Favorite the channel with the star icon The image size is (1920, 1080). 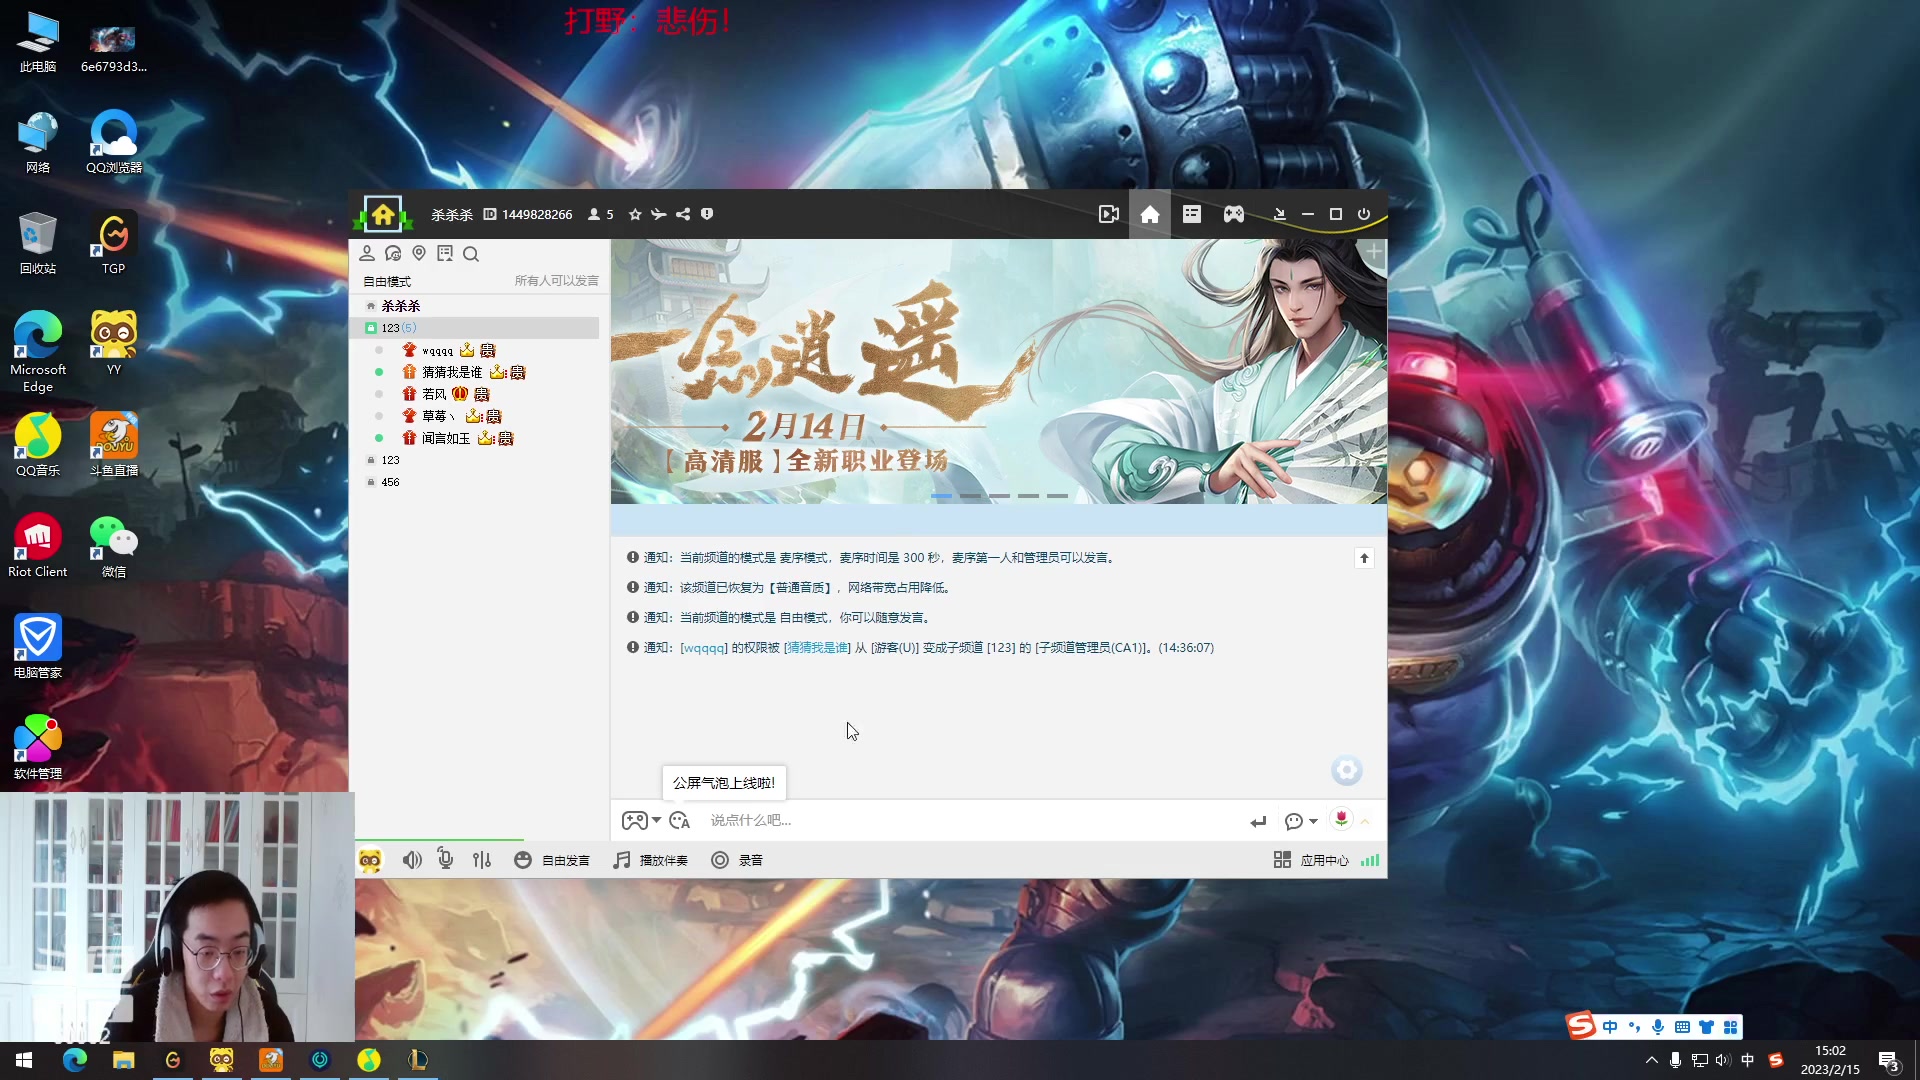[x=635, y=214]
